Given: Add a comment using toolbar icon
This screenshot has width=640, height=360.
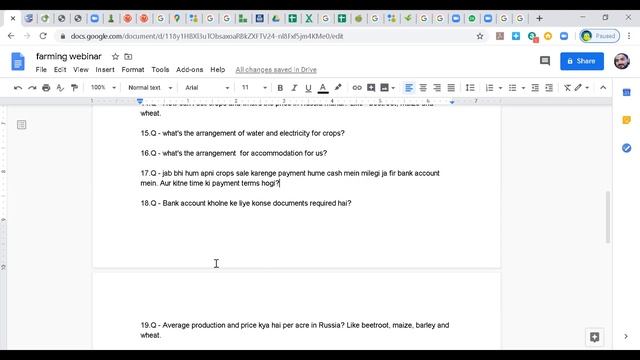Looking at the screenshot, I should pos(371,88).
